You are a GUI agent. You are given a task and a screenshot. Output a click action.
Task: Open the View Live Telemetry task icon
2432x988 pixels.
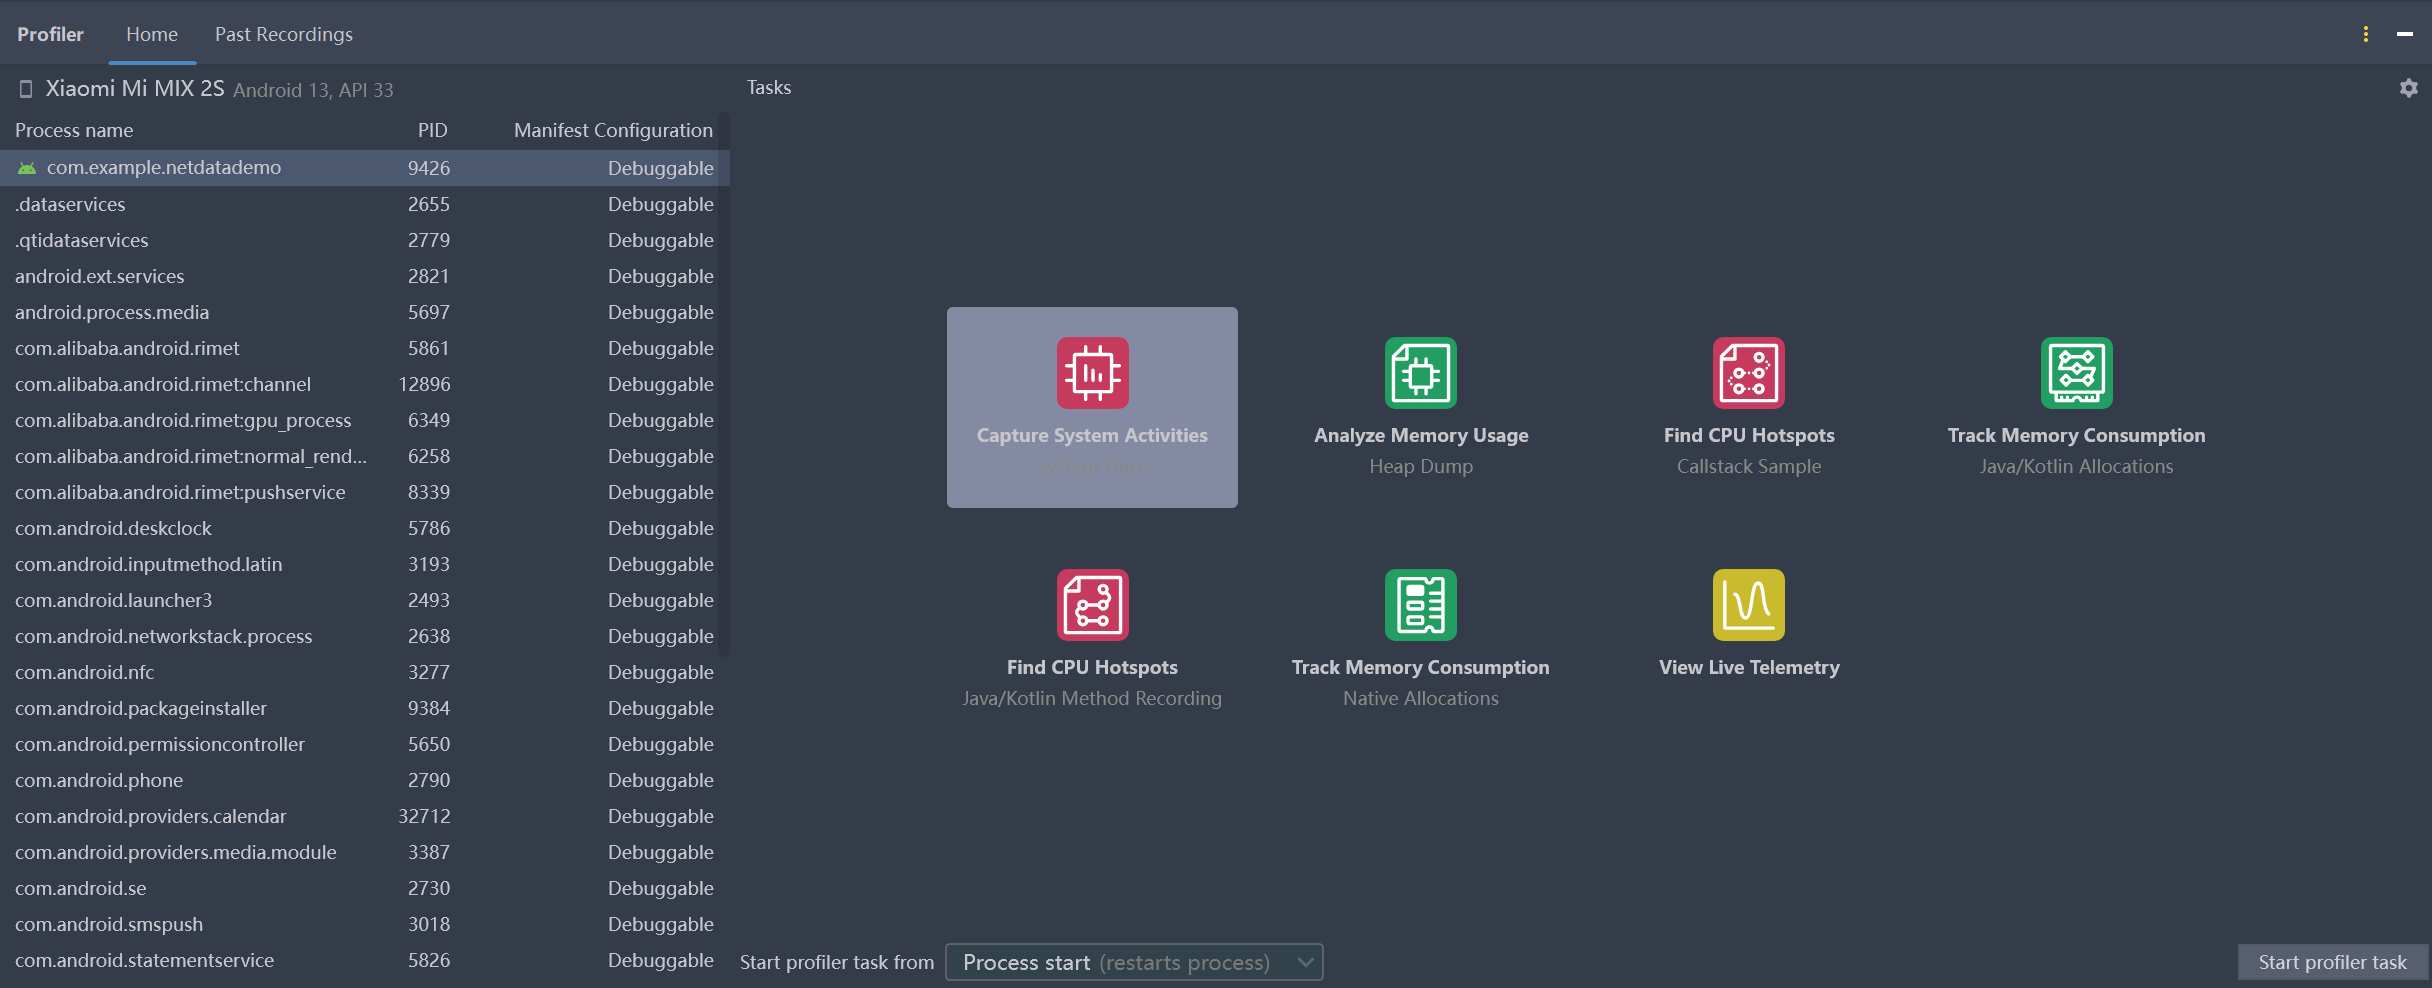pos(1748,604)
